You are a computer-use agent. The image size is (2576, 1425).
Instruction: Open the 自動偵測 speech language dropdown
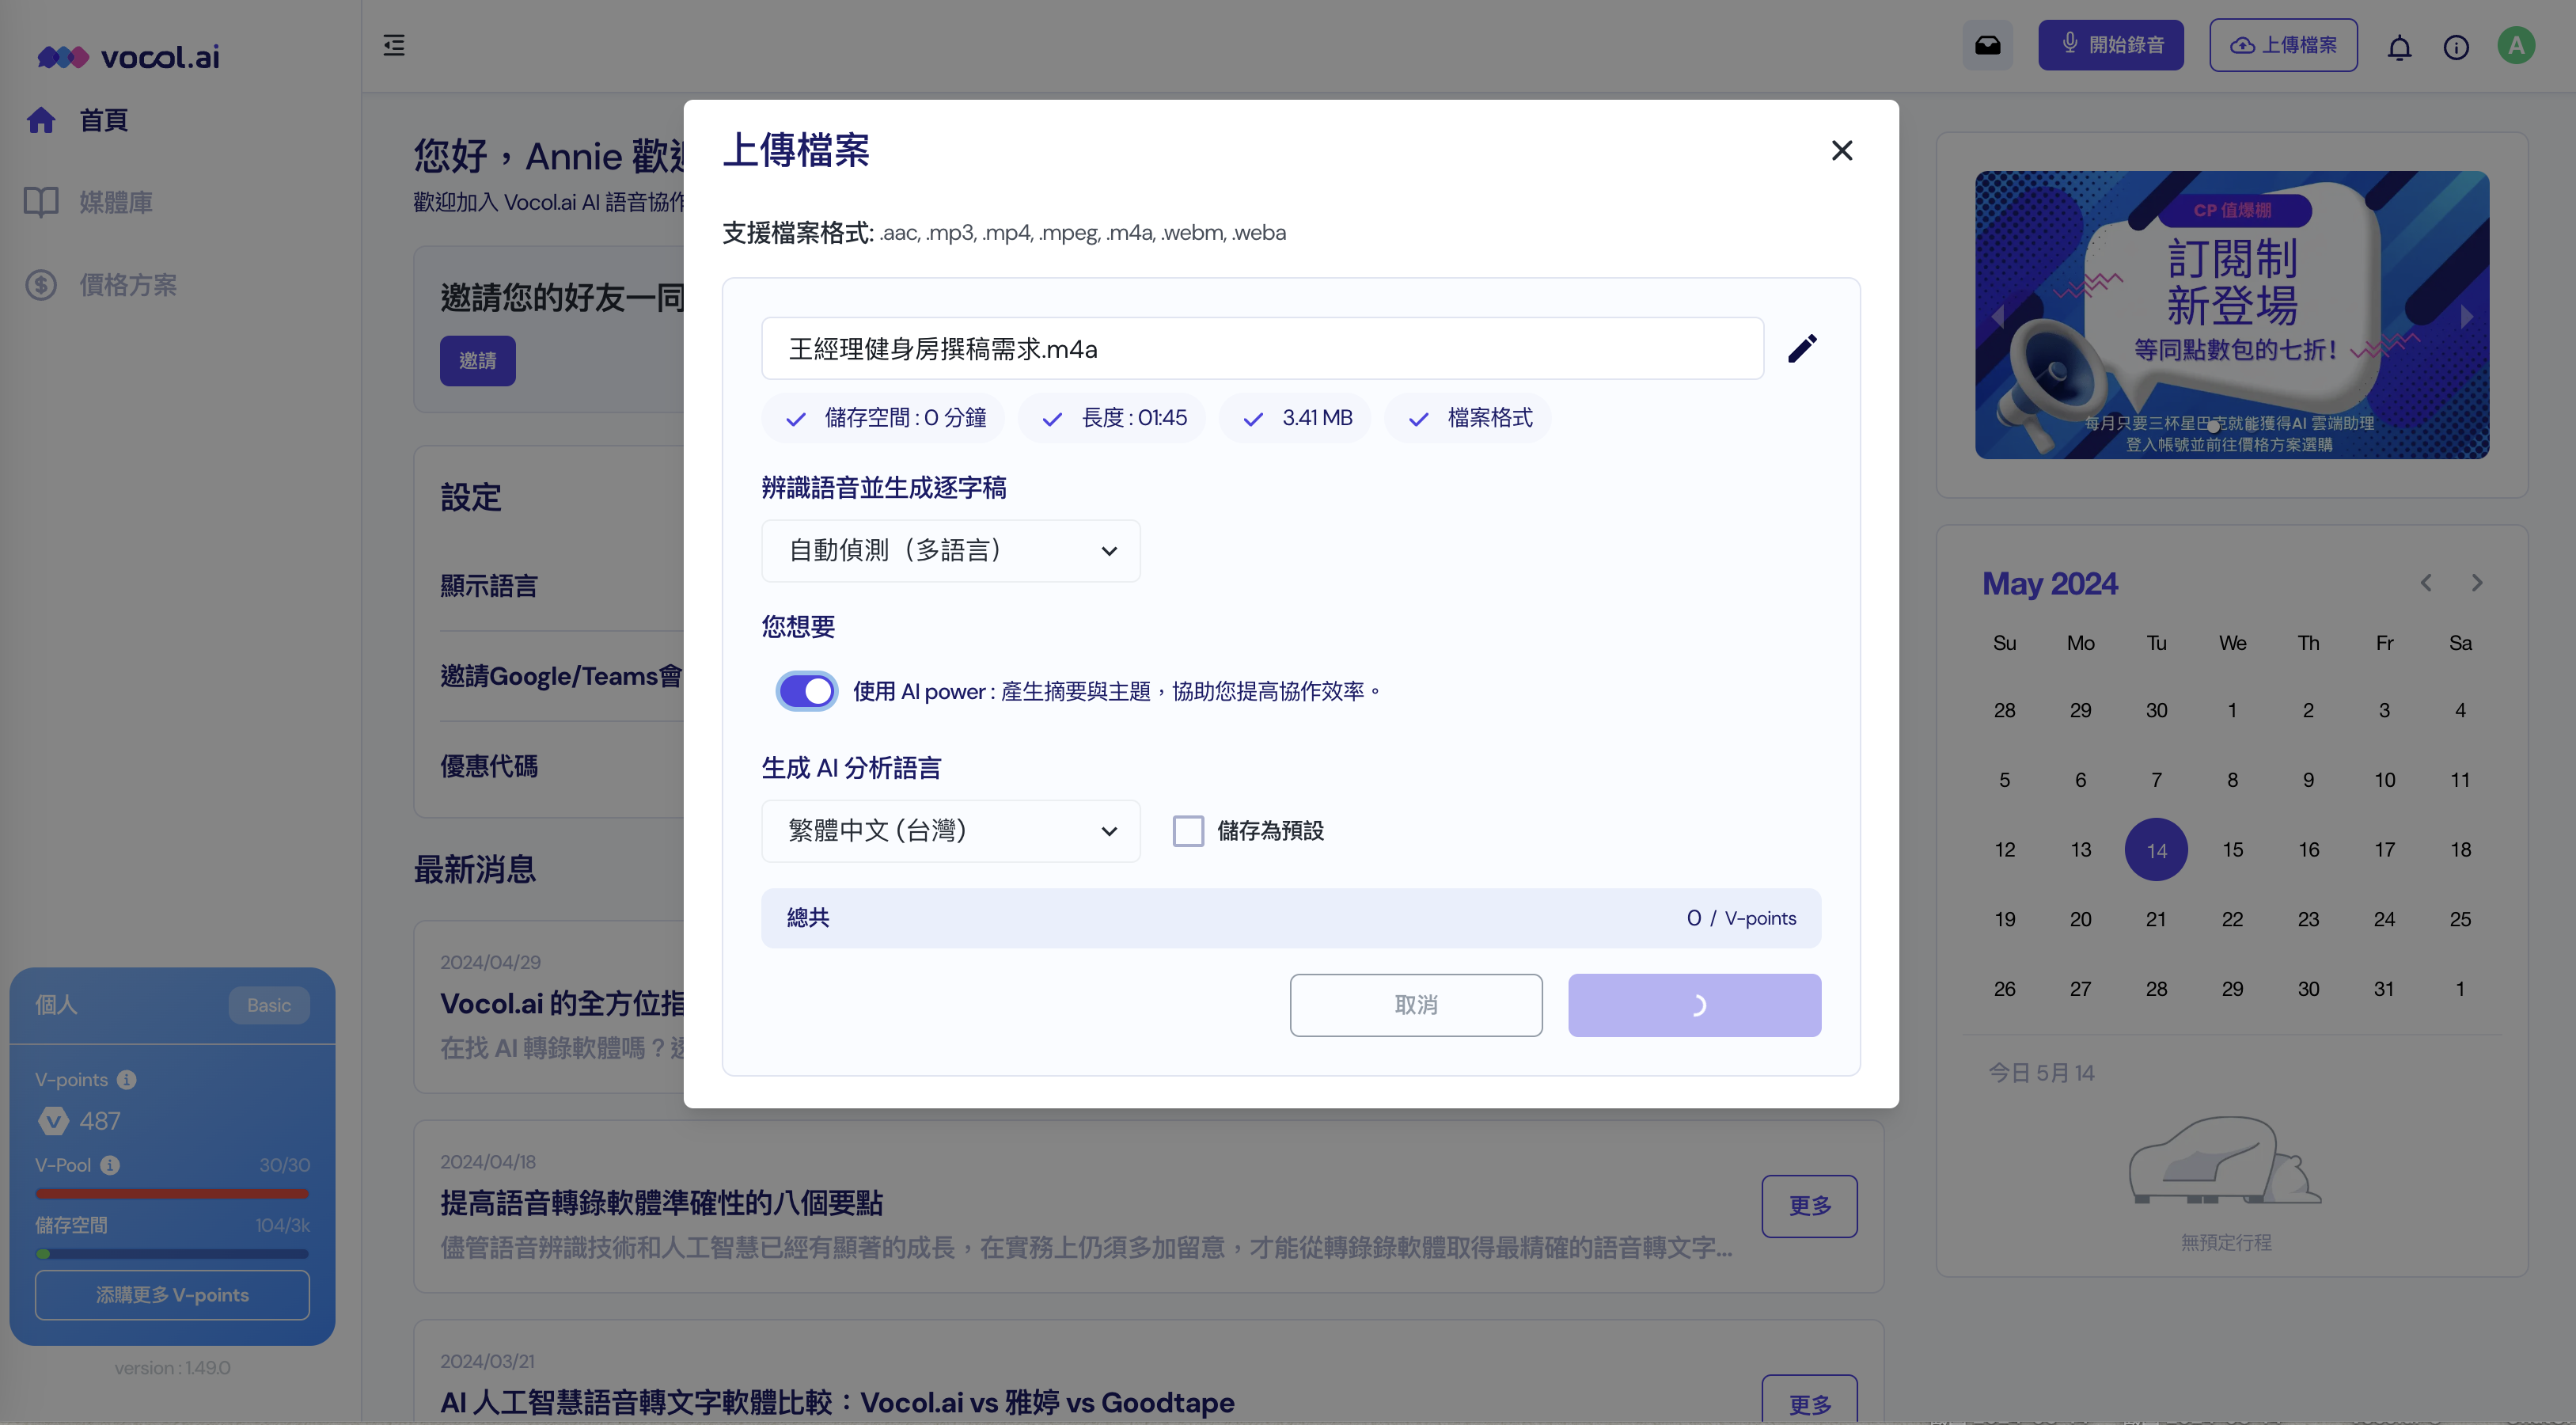click(x=950, y=551)
